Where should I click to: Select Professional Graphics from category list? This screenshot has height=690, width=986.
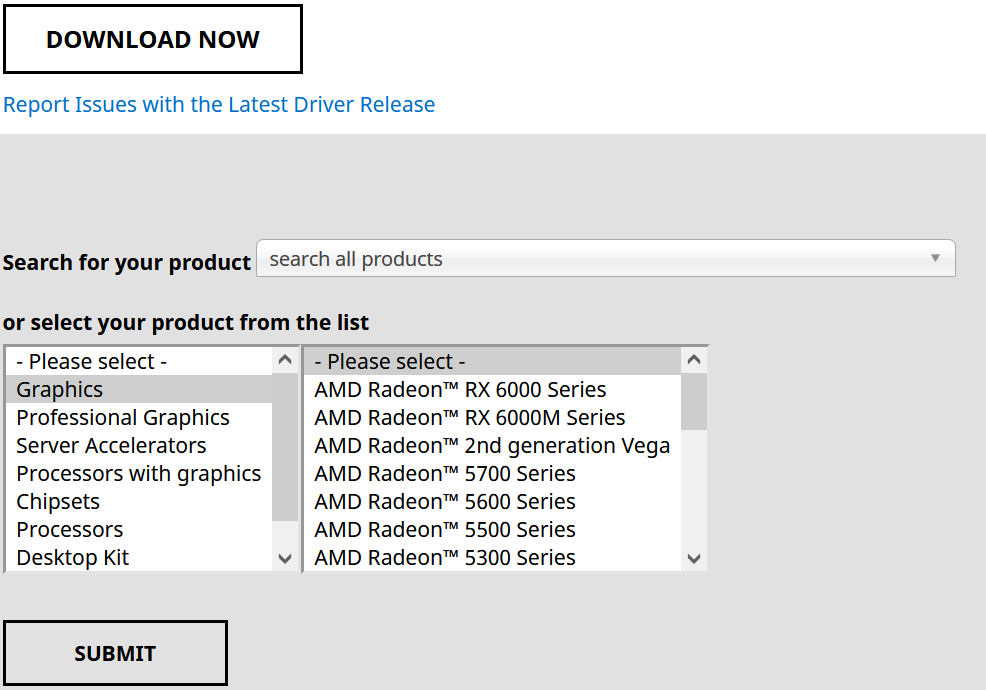123,418
